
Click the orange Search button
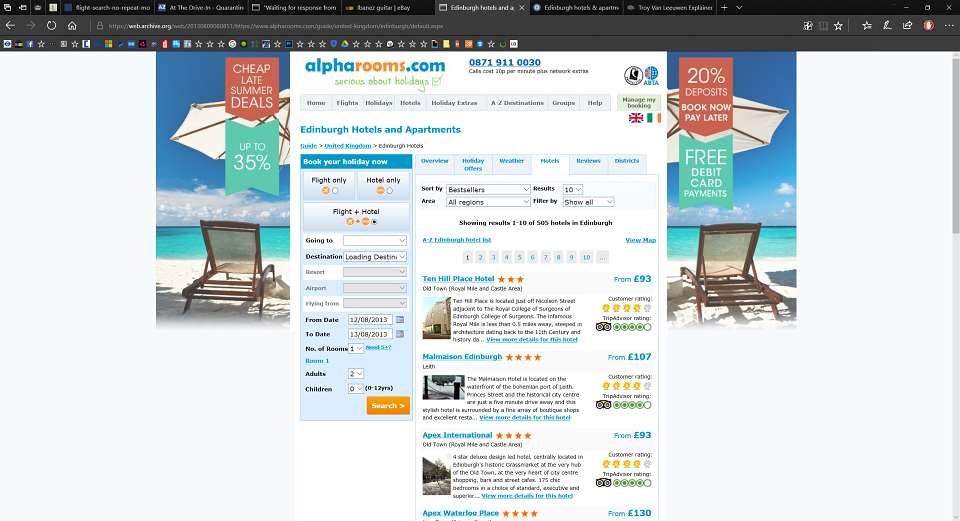coord(388,405)
